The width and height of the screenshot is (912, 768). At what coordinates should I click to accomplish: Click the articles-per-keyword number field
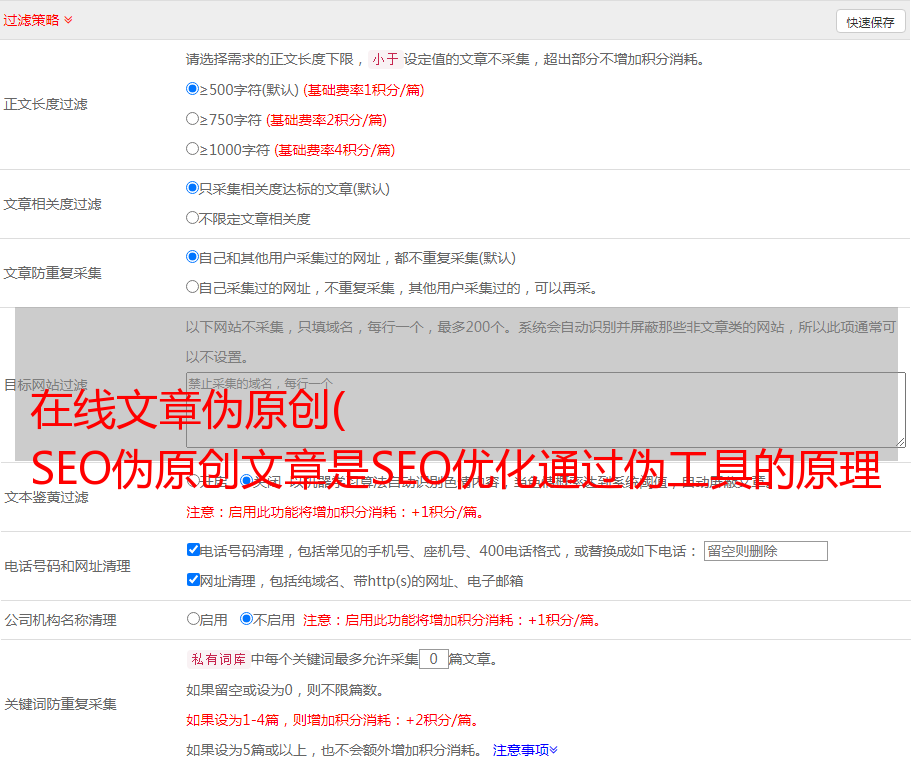point(433,659)
